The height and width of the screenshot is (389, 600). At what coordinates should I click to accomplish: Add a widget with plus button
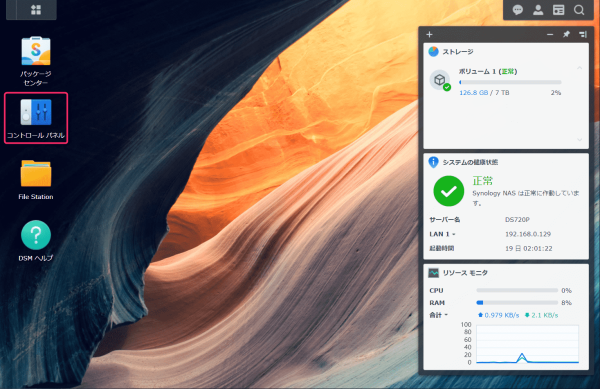point(429,34)
